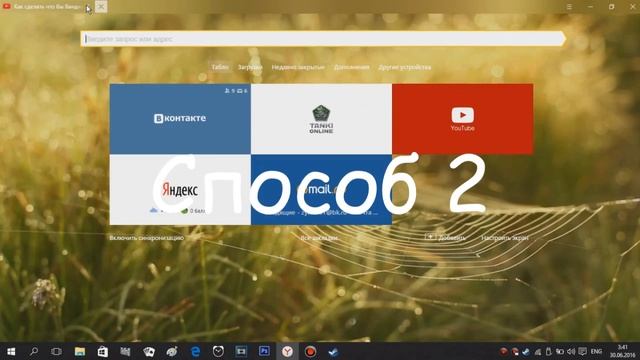Open Windows search from taskbar
Image resolution: width=640 pixels, height=360 pixels.
coord(34,351)
